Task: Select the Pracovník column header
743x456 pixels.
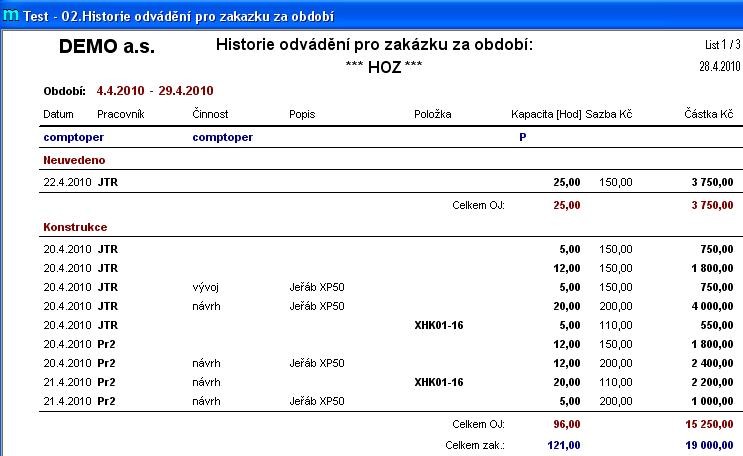Action: [121, 114]
